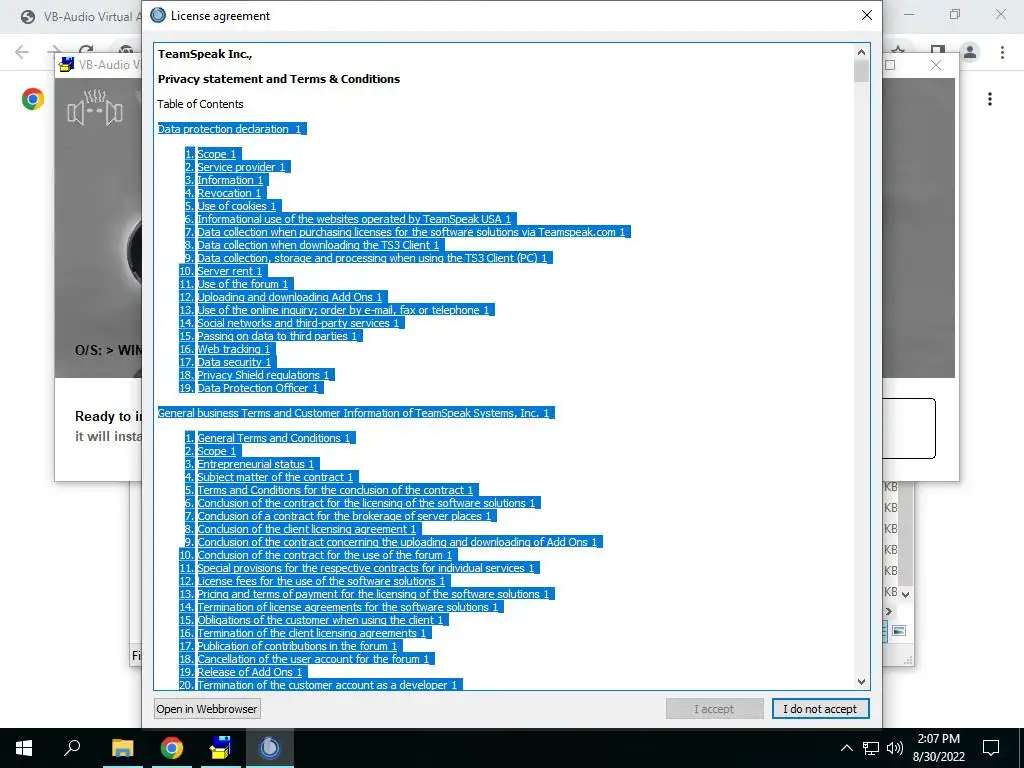Open File Explorer from taskbar
Viewport: 1024px width, 768px height.
click(x=122, y=748)
